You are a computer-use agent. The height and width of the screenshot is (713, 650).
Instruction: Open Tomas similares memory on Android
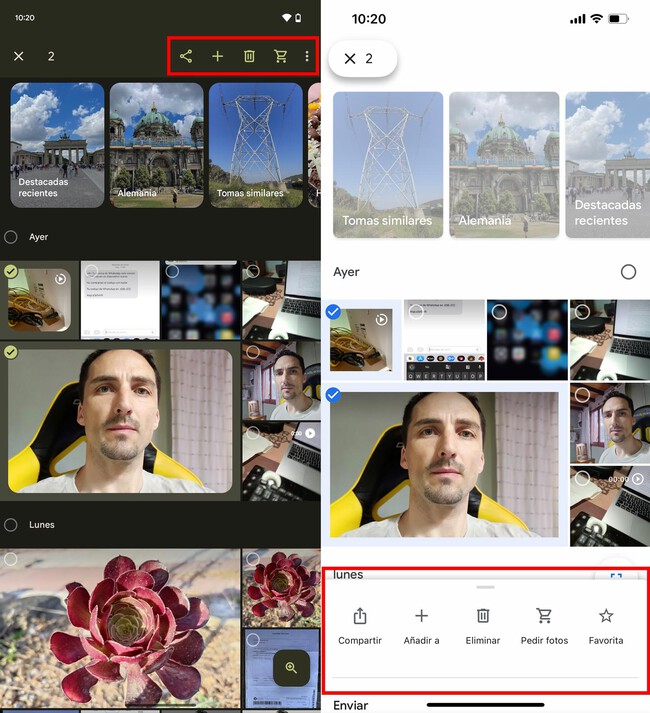point(256,145)
